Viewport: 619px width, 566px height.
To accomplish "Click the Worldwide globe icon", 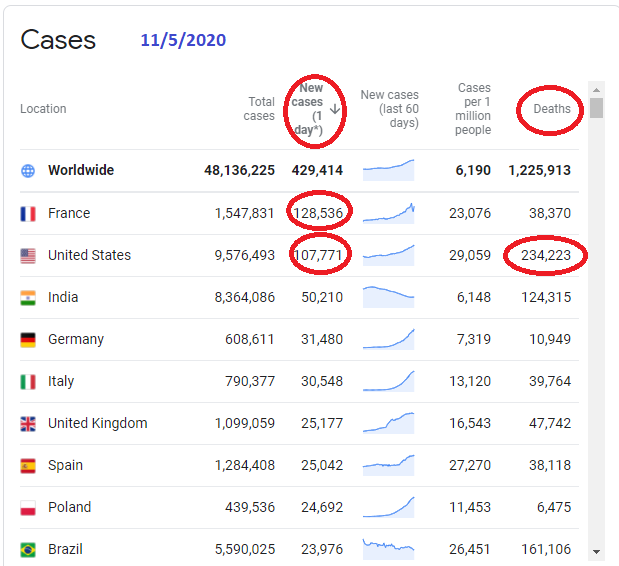I will click(28, 171).
